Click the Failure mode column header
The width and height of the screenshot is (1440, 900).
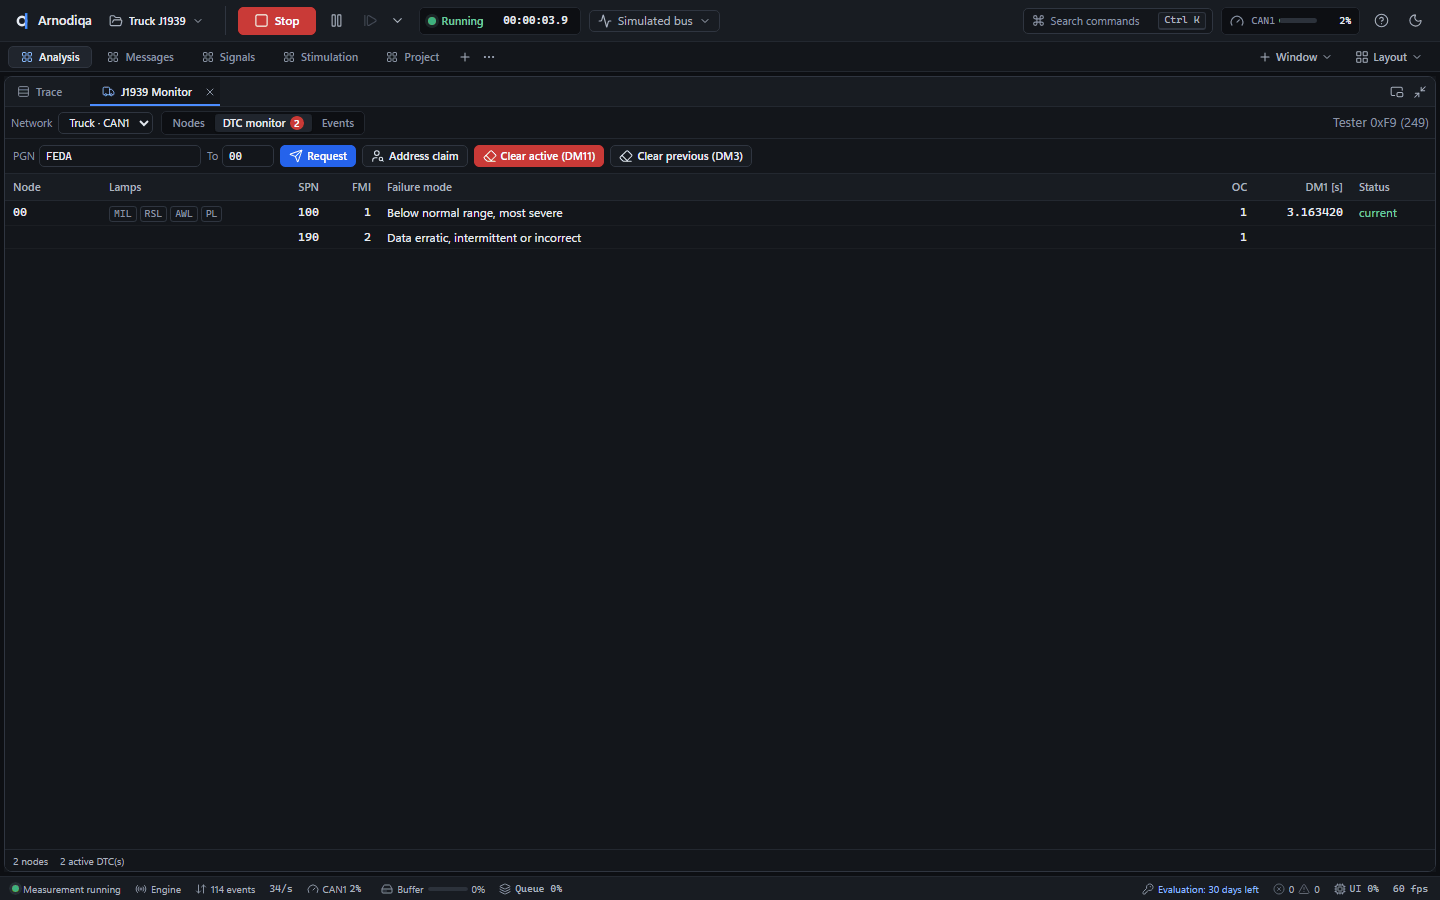(419, 187)
